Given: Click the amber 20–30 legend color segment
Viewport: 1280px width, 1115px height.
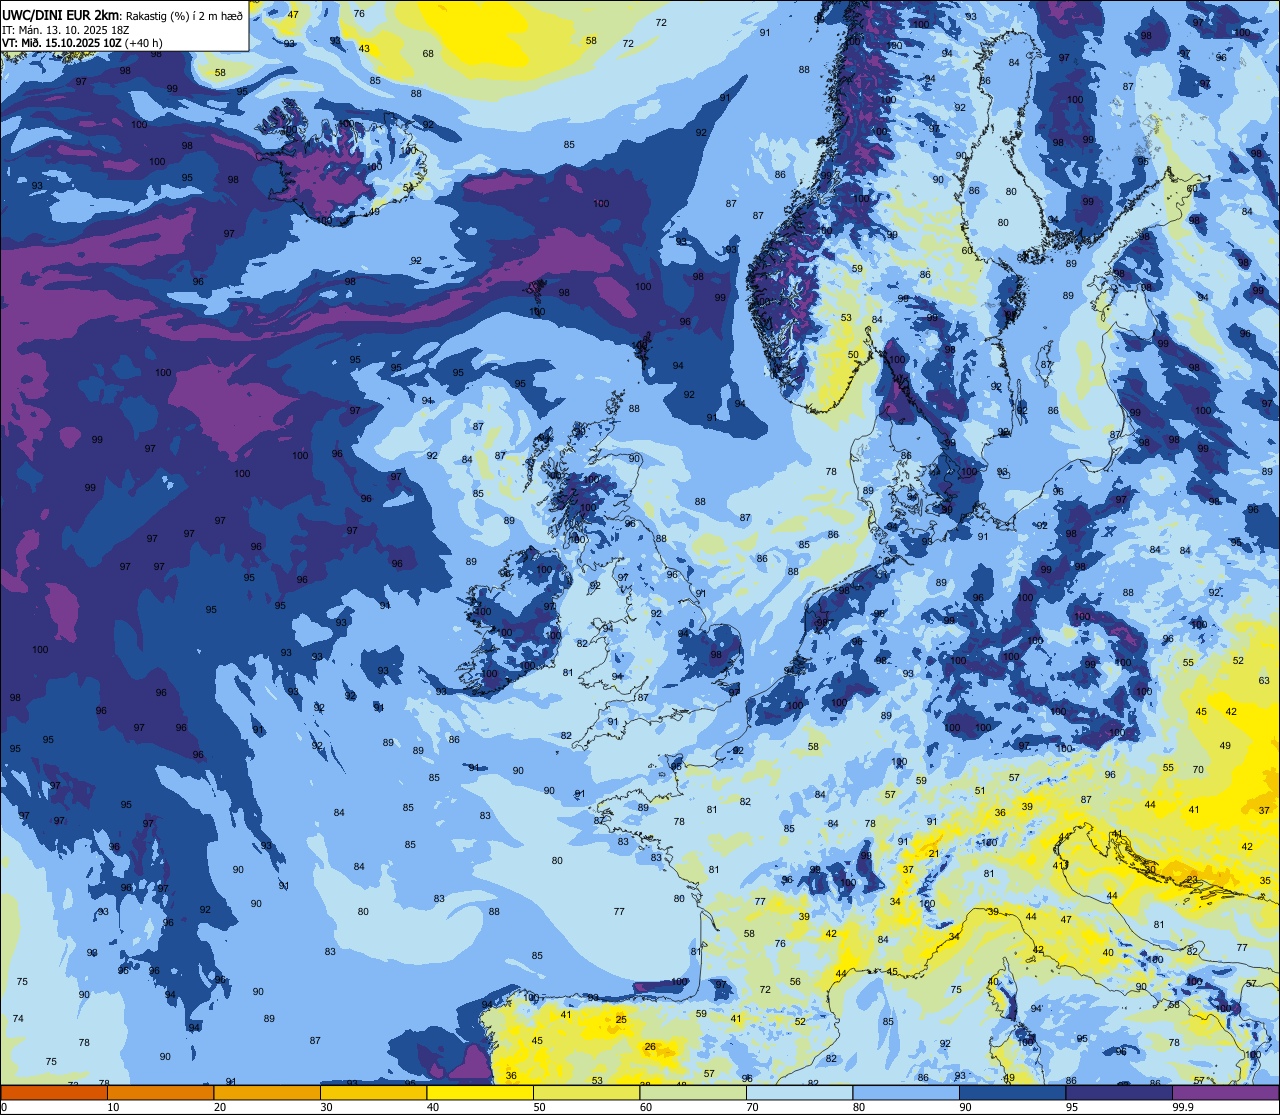Looking at the screenshot, I should tap(267, 1092).
